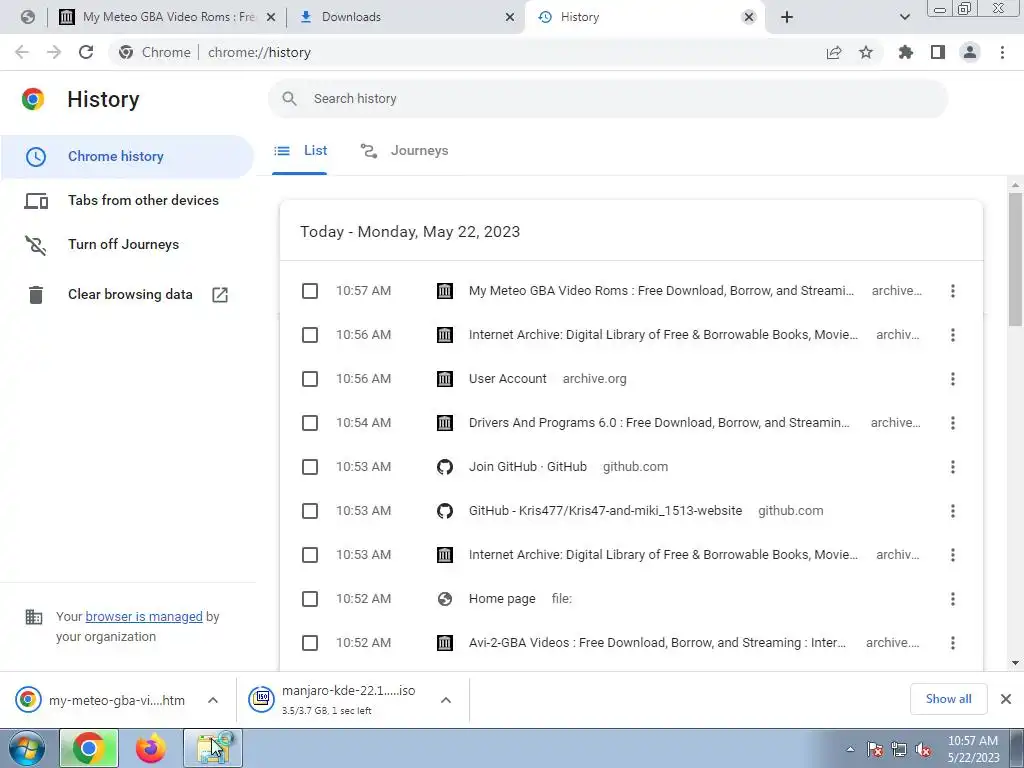The width and height of the screenshot is (1024, 768).
Task: Tick the Drivers And Programs 6.0 checkbox
Action: pyautogui.click(x=310, y=423)
